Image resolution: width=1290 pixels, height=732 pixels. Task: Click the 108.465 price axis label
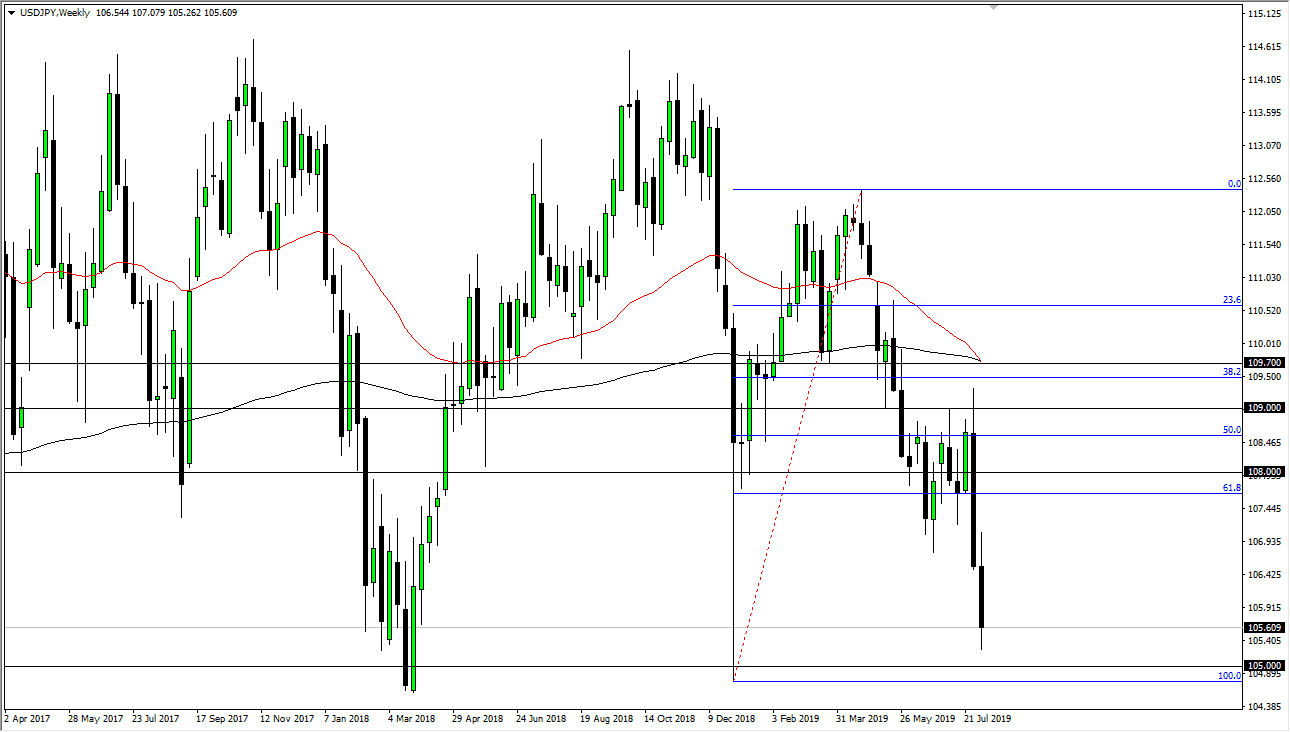pyautogui.click(x=1265, y=443)
